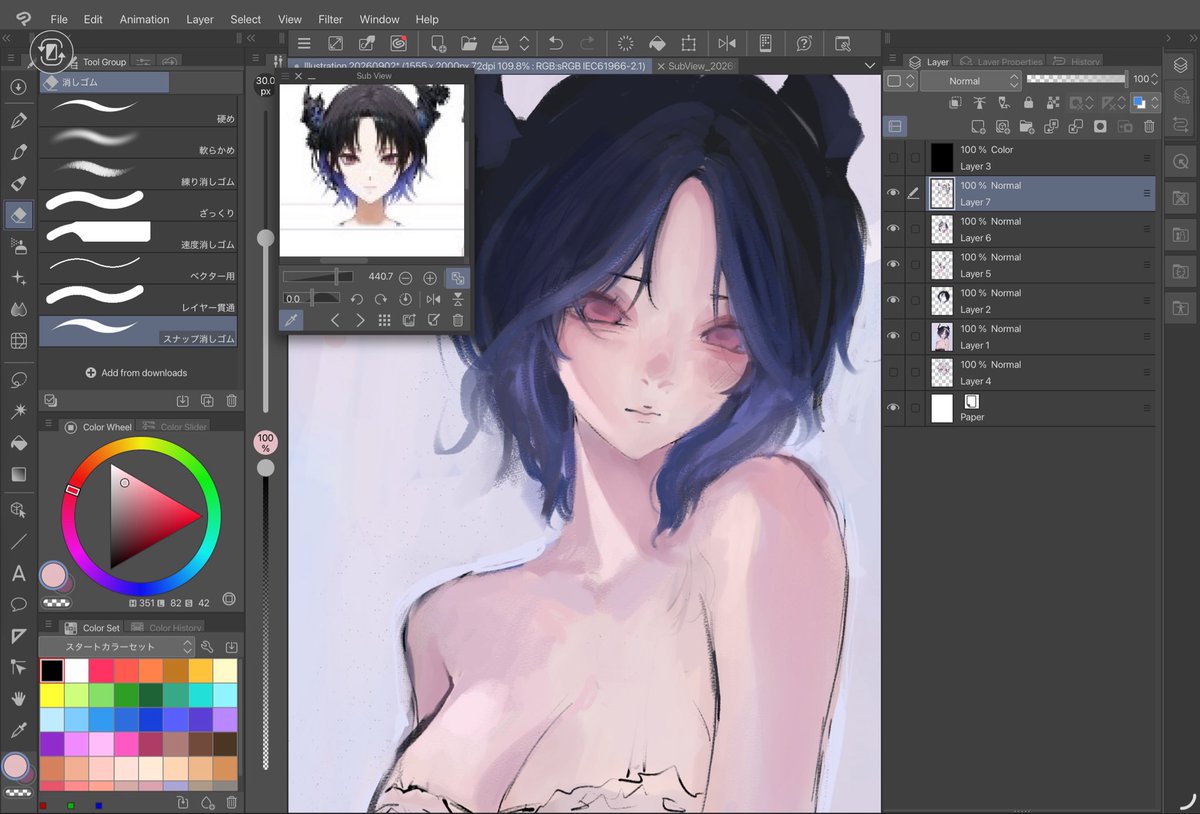Click Add from downloads

pos(137,373)
